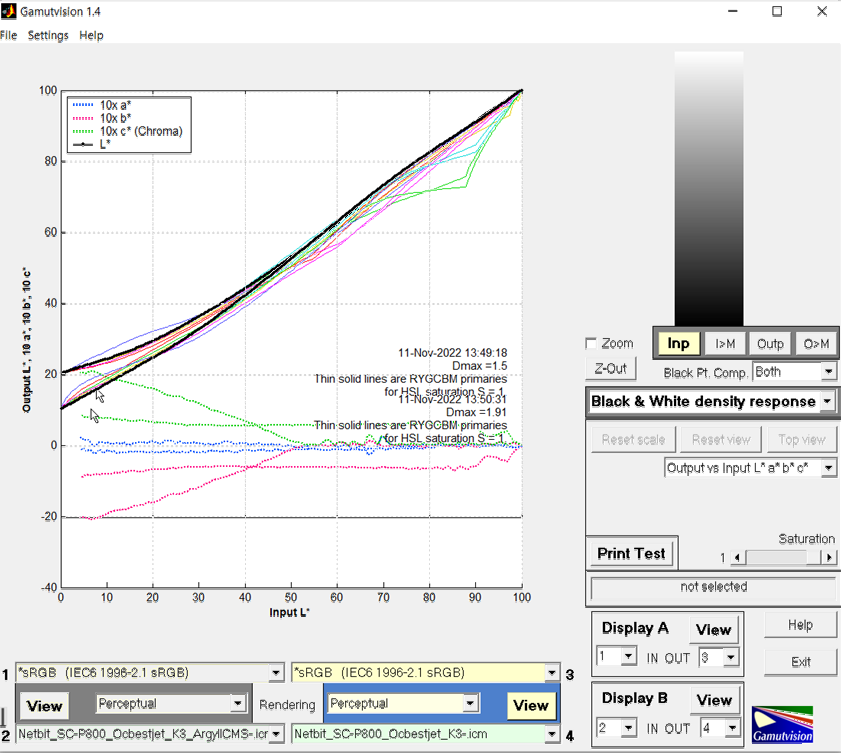Select the Outp toggle button
The width and height of the screenshot is (841, 753).
tap(770, 343)
